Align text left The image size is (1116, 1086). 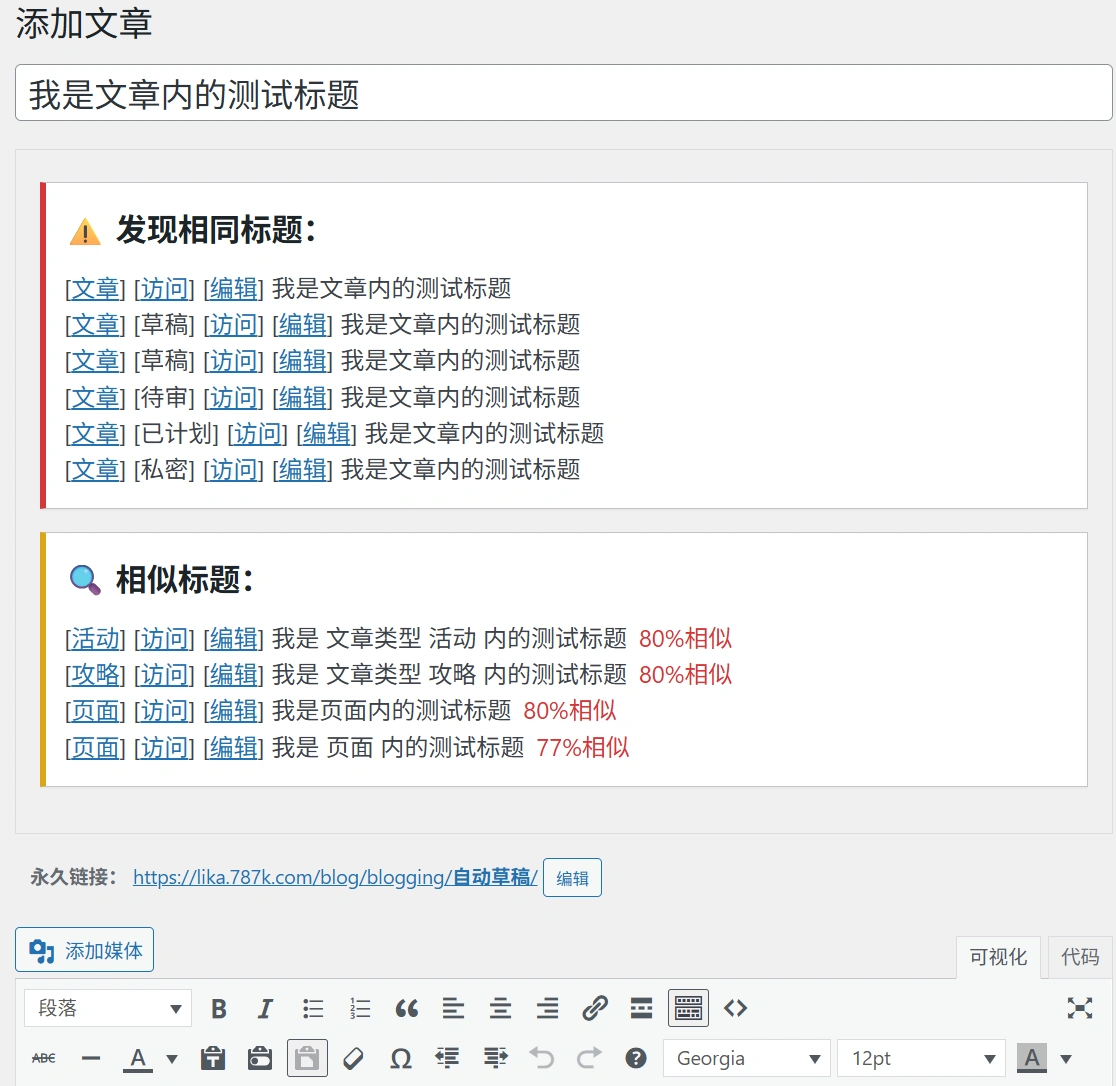pyautogui.click(x=453, y=1008)
